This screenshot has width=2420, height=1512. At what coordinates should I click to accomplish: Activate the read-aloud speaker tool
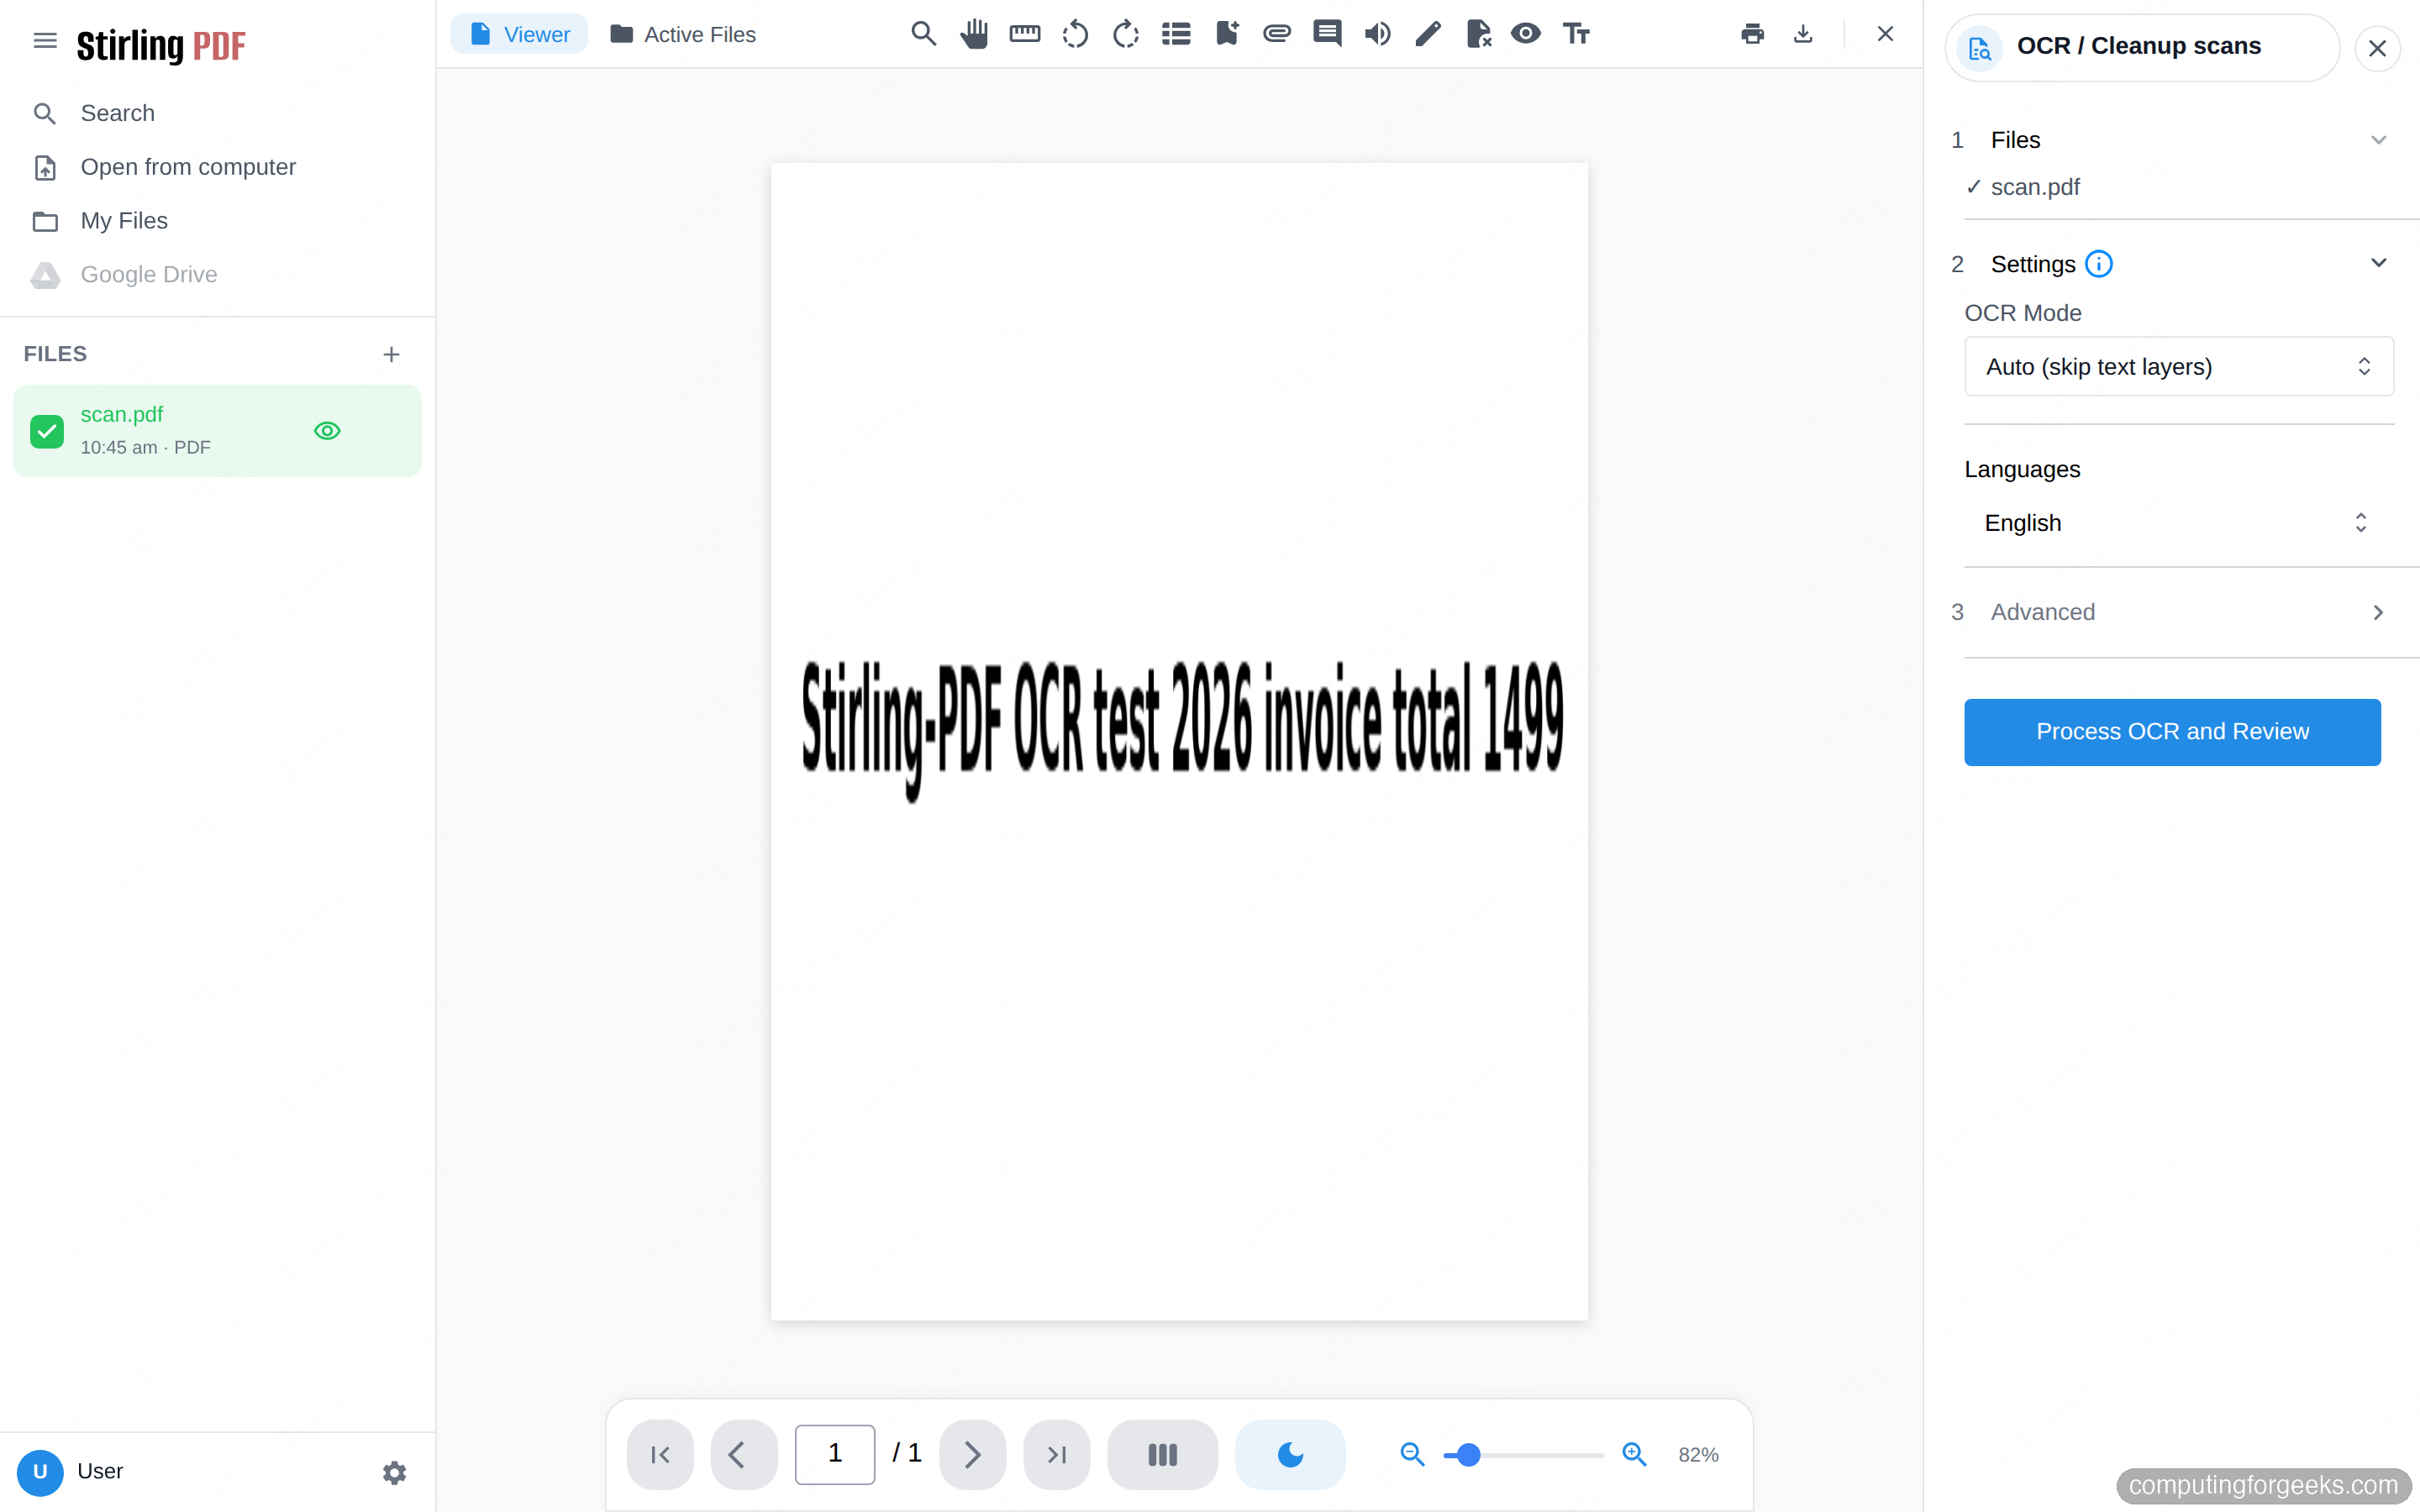click(x=1378, y=34)
